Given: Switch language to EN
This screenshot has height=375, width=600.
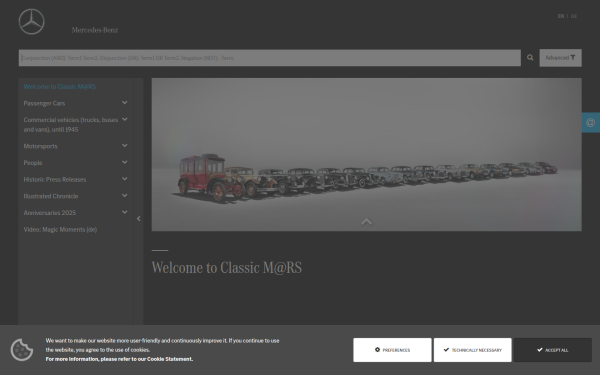Looking at the screenshot, I should coord(561,16).
